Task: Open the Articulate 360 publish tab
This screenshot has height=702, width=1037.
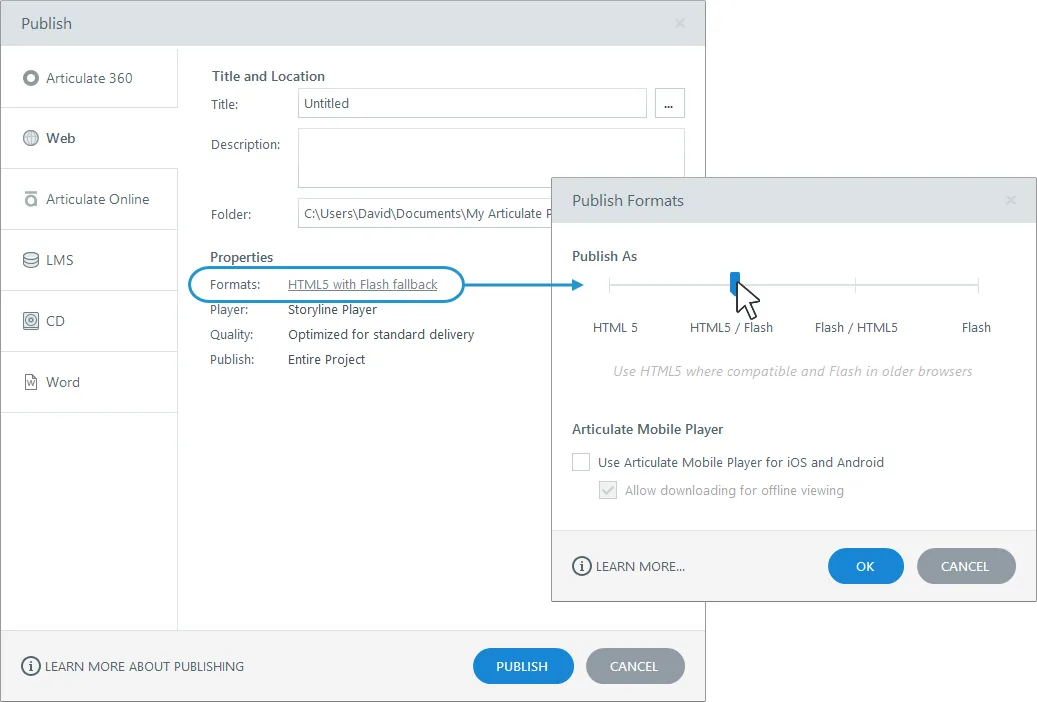Action: coord(89,78)
